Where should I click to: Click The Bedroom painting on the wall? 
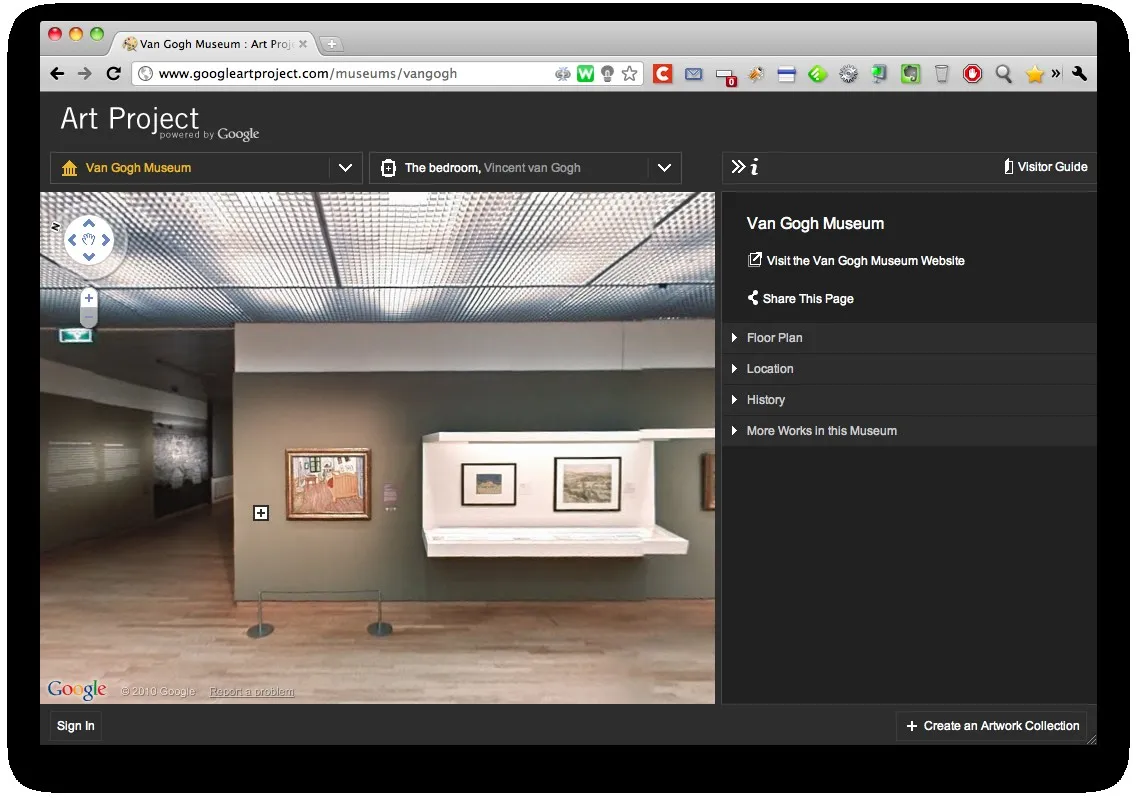pyautogui.click(x=328, y=484)
